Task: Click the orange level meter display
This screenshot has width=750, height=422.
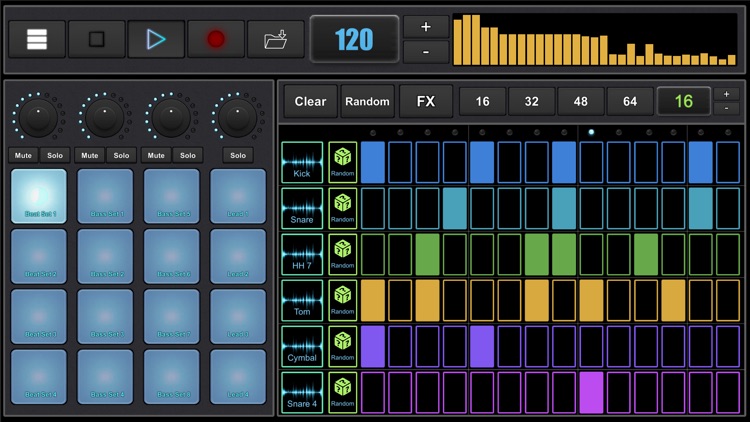Action: pos(595,39)
